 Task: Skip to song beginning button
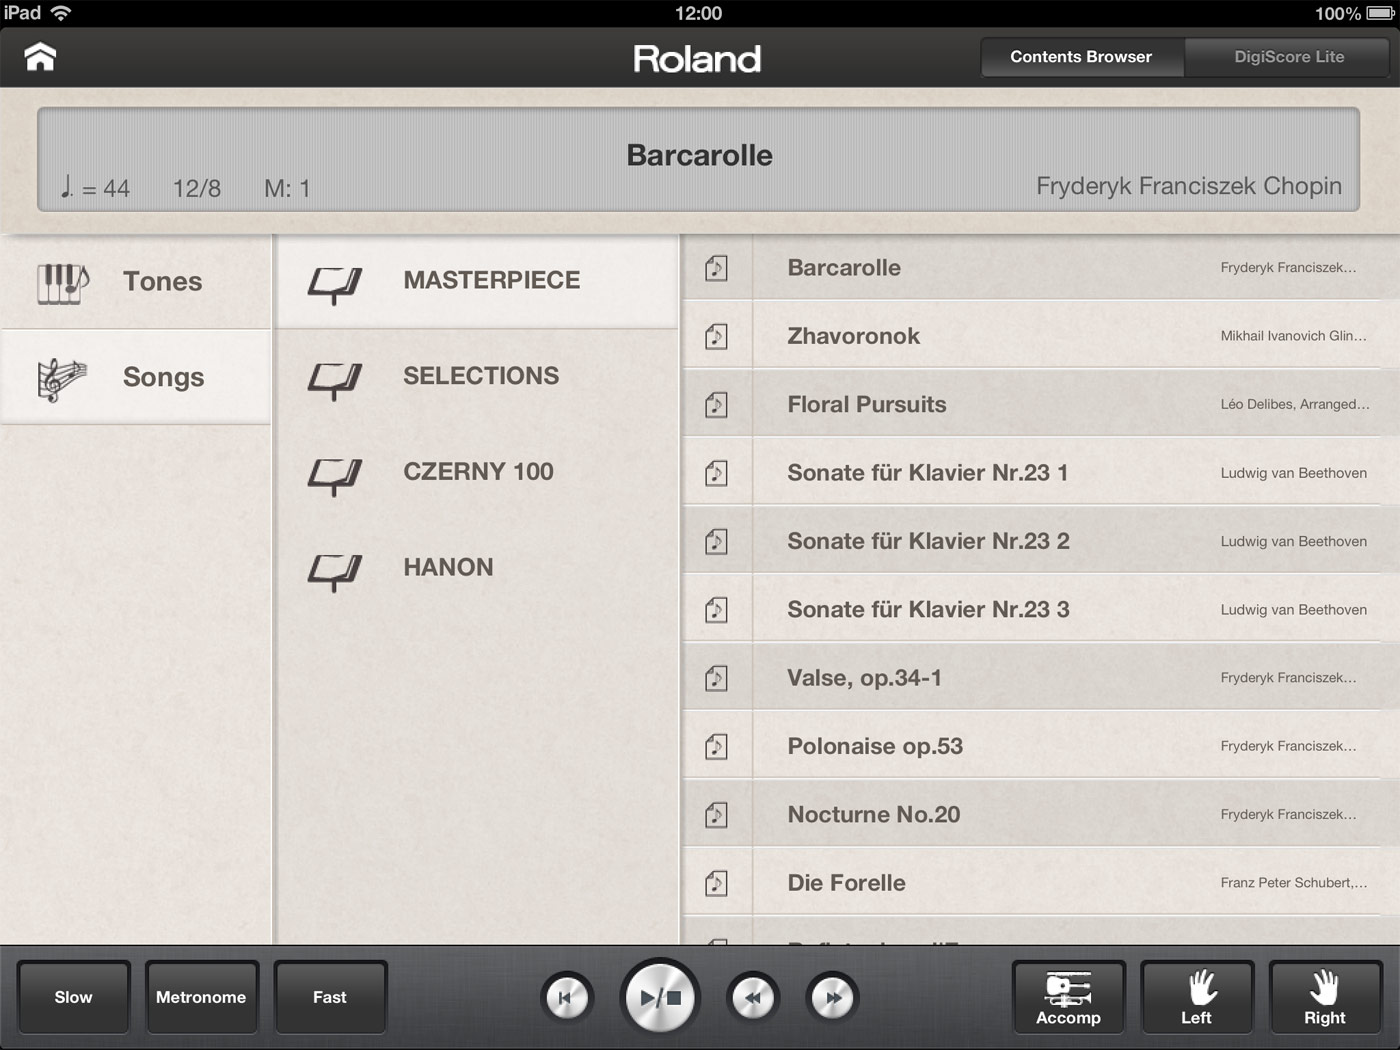click(x=567, y=998)
